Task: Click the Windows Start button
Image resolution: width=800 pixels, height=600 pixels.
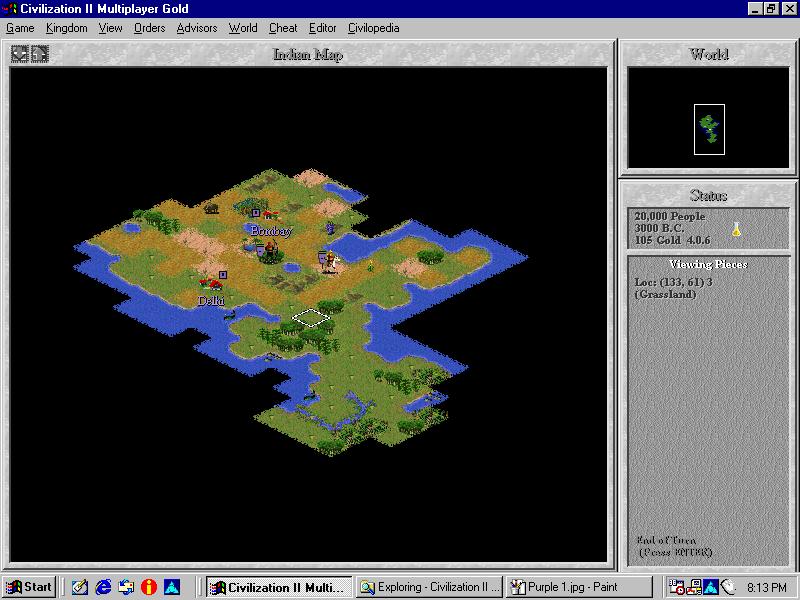Action: click(29, 587)
